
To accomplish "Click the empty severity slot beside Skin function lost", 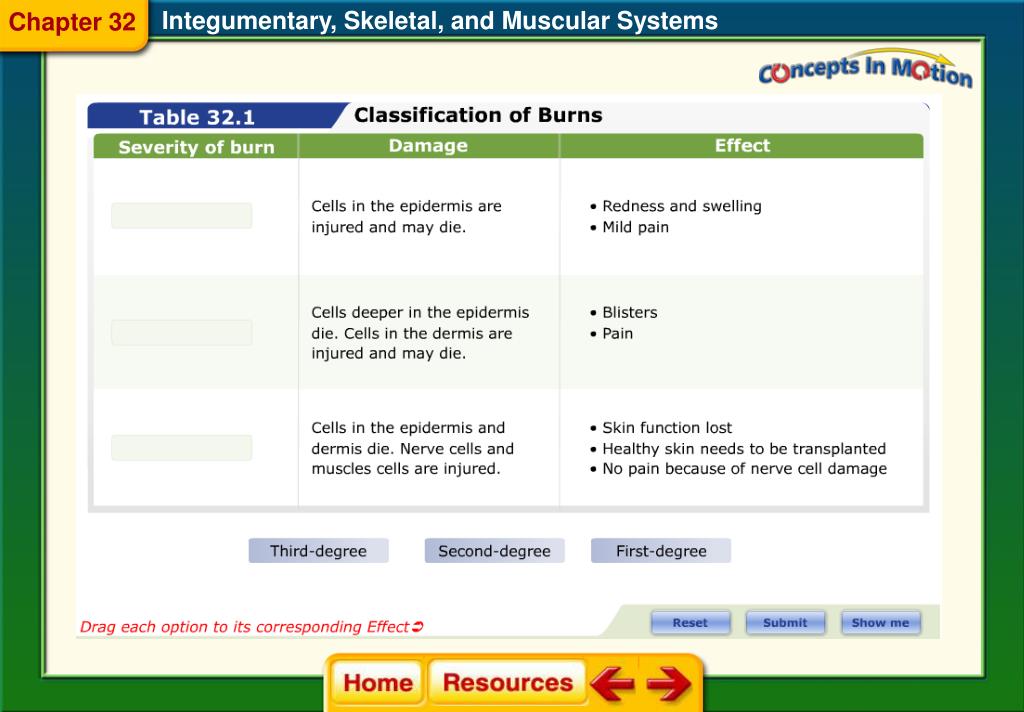I will point(182,447).
